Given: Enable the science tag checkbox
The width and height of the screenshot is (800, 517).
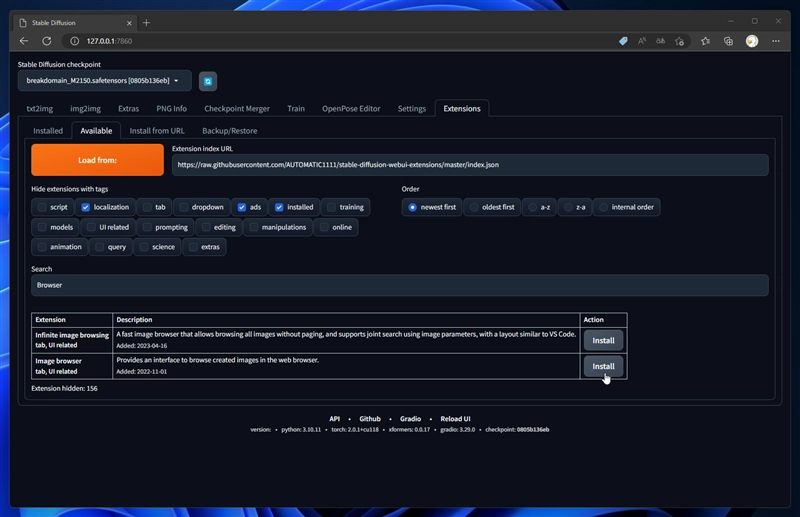Looking at the screenshot, I should tap(144, 247).
